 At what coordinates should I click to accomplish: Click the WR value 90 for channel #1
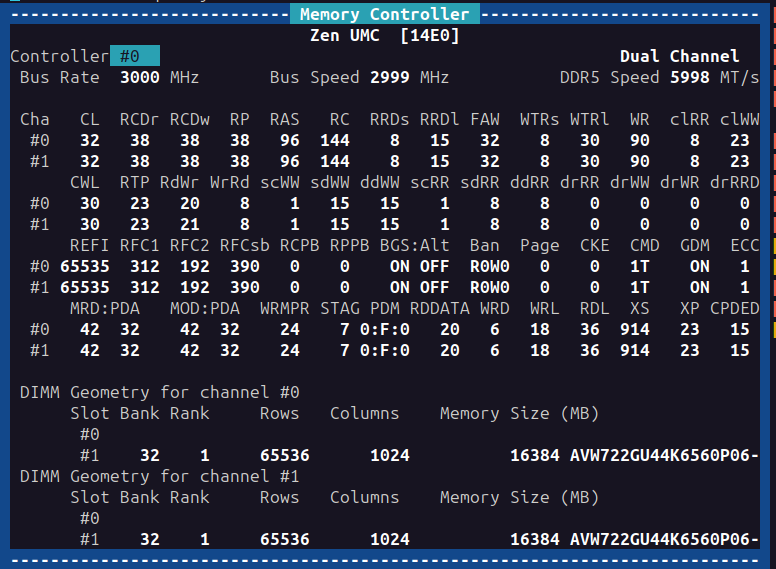tap(639, 161)
